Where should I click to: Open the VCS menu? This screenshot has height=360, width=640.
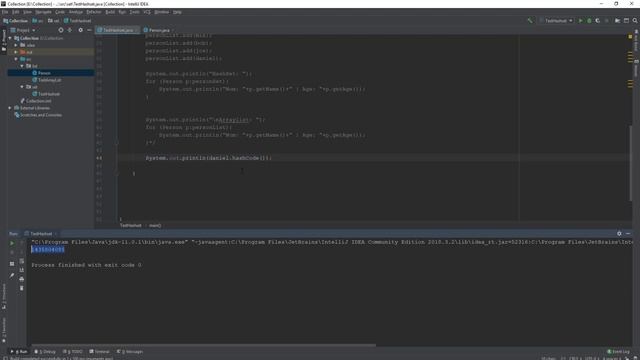click(147, 12)
